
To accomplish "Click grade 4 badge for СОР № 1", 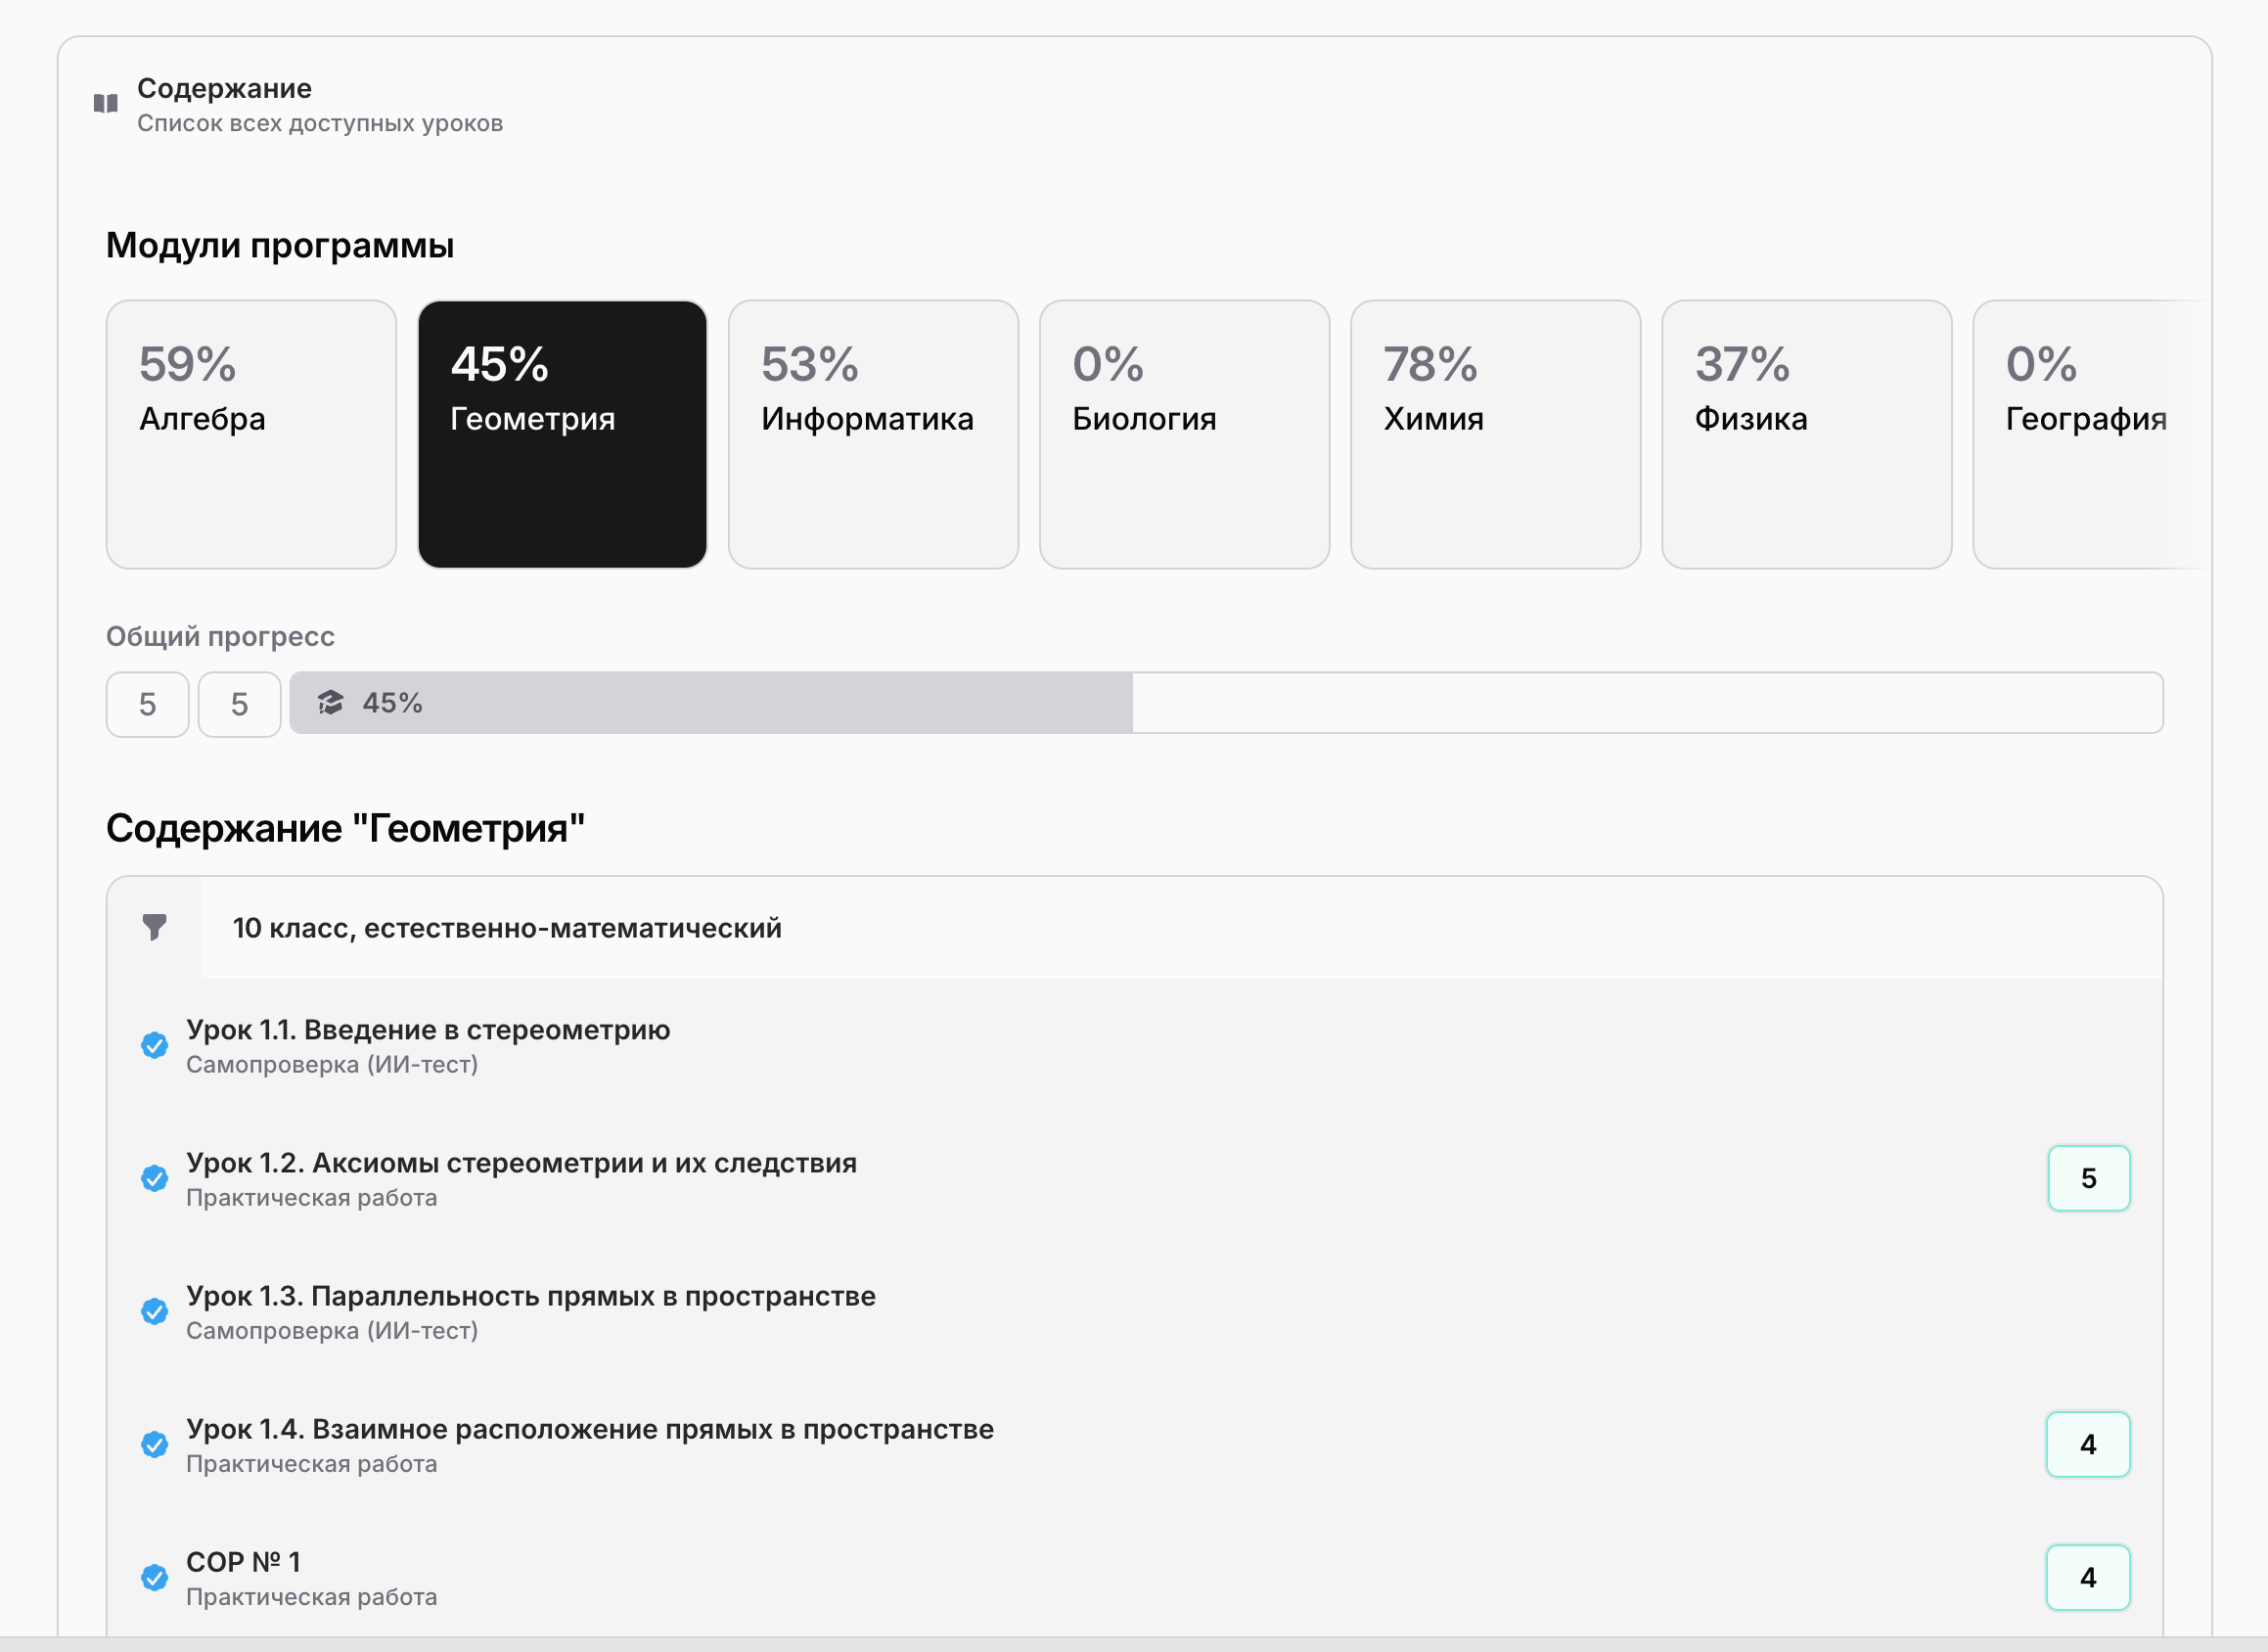I will (2087, 1577).
